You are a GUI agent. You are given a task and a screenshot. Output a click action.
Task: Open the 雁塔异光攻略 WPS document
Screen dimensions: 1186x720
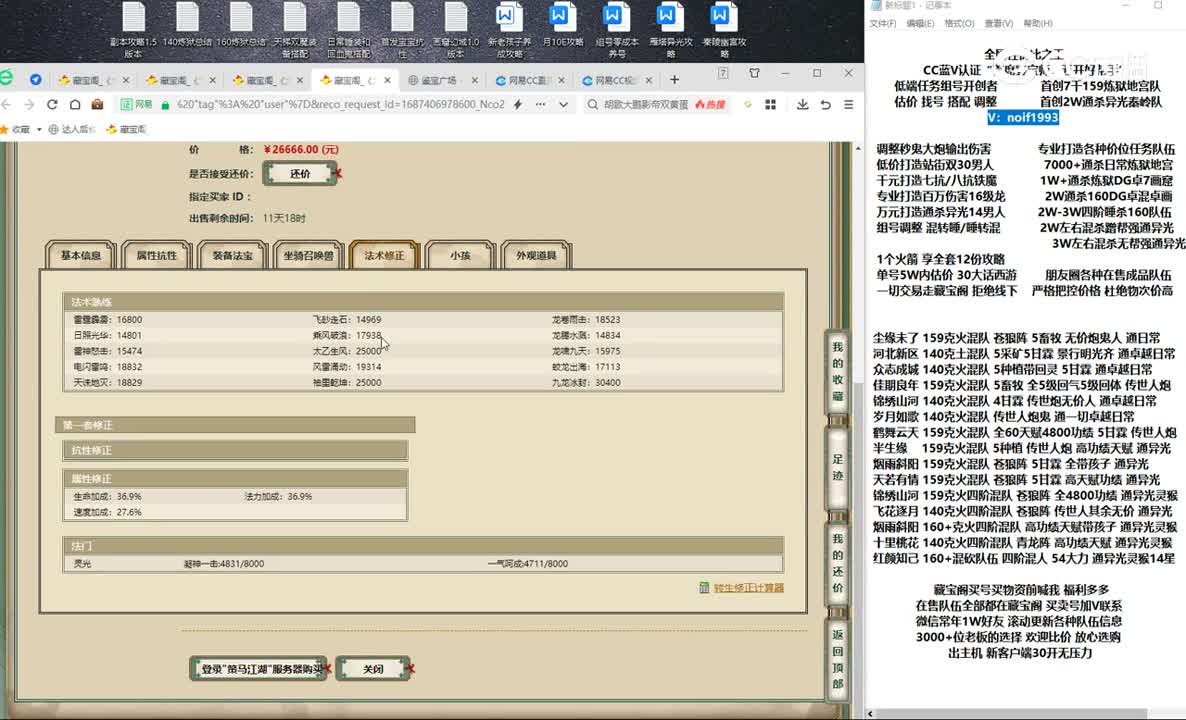click(671, 29)
